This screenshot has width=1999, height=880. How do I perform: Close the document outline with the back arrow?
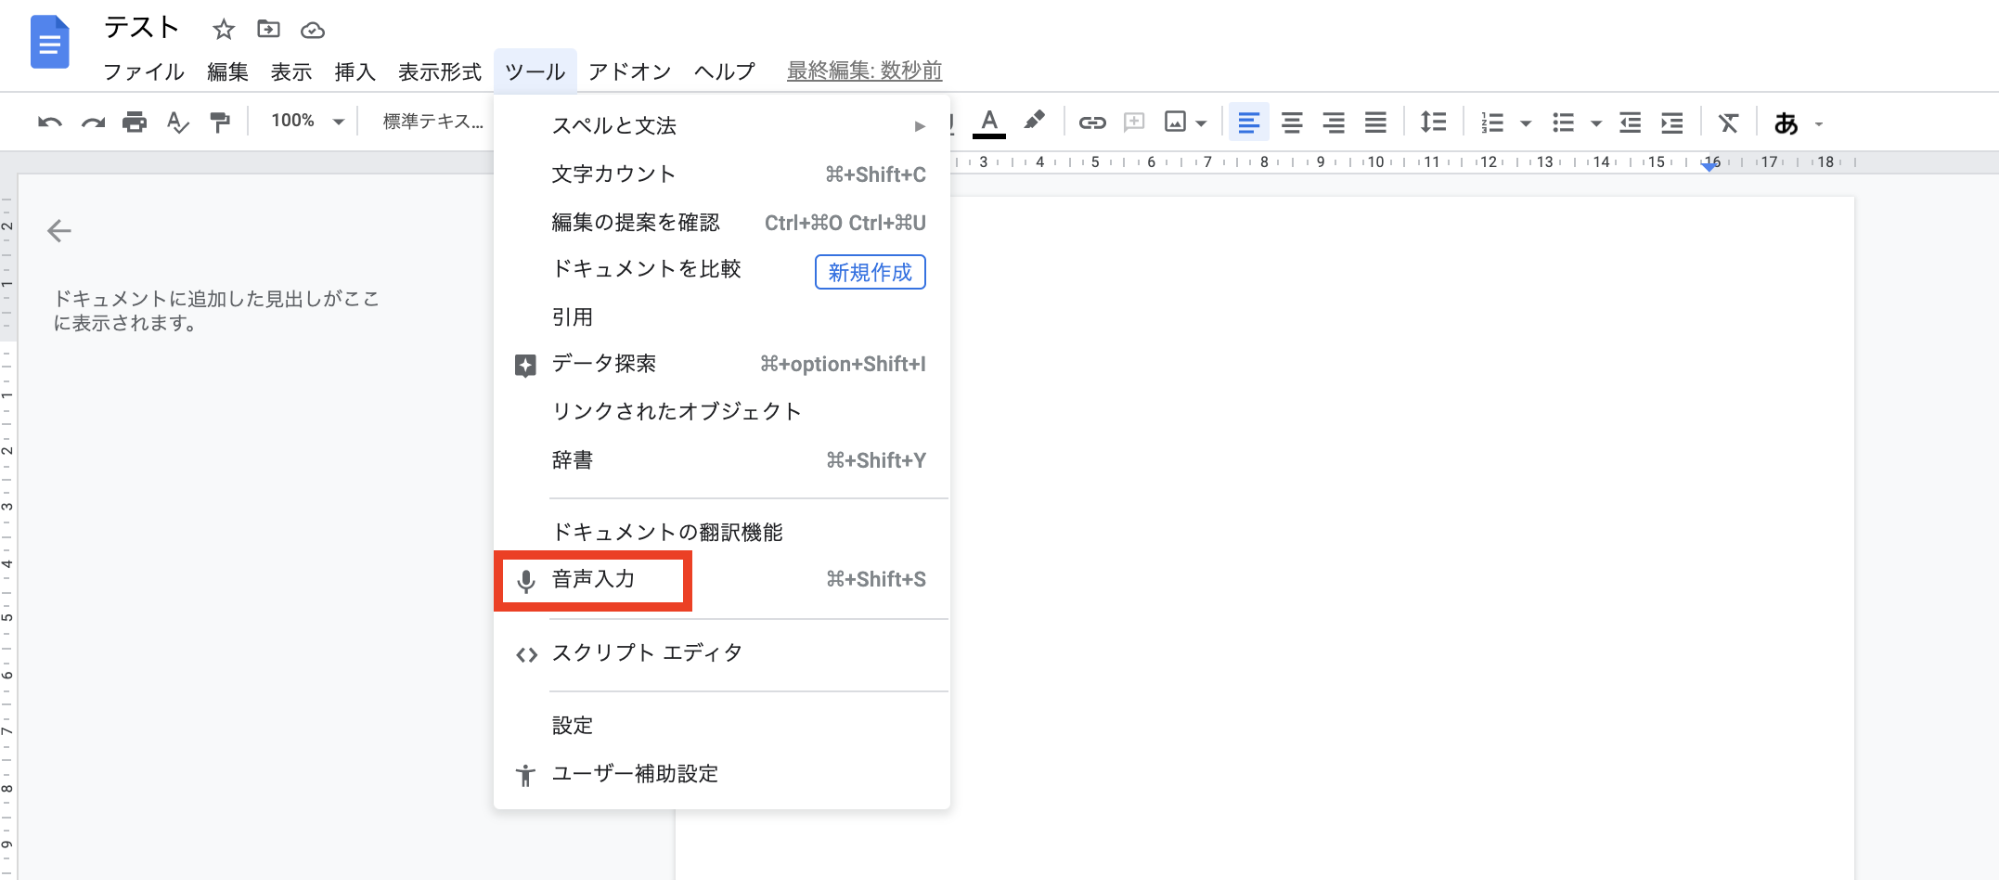coord(59,231)
